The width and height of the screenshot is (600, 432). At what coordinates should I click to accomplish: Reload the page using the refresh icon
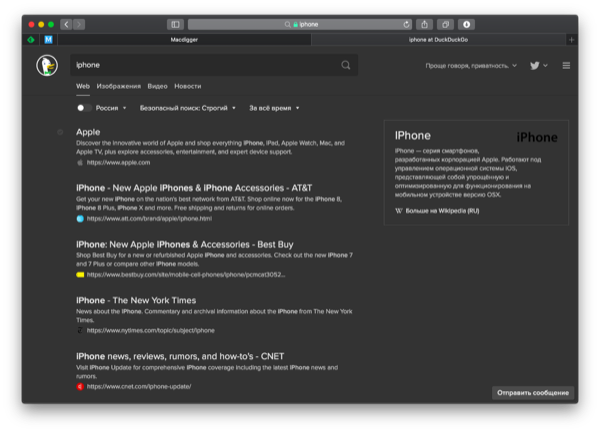[x=406, y=24]
